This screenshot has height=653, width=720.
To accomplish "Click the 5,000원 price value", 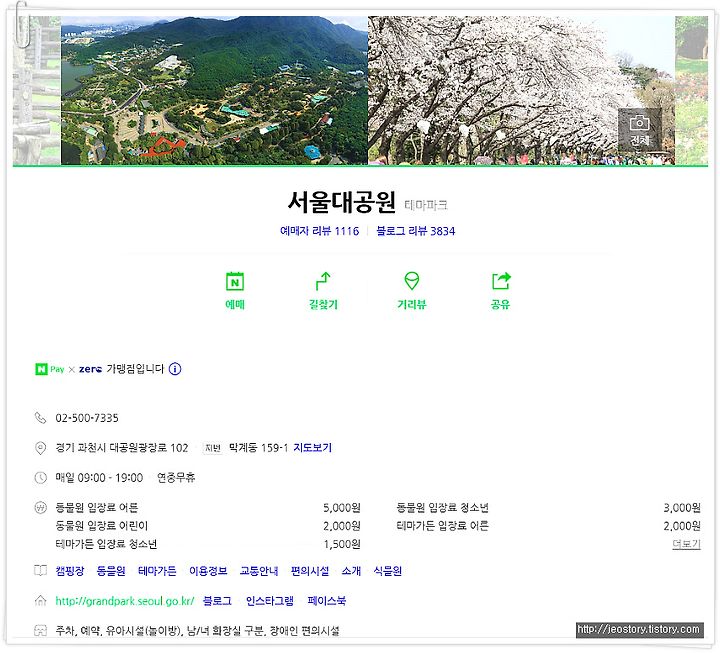I will click(x=342, y=507).
